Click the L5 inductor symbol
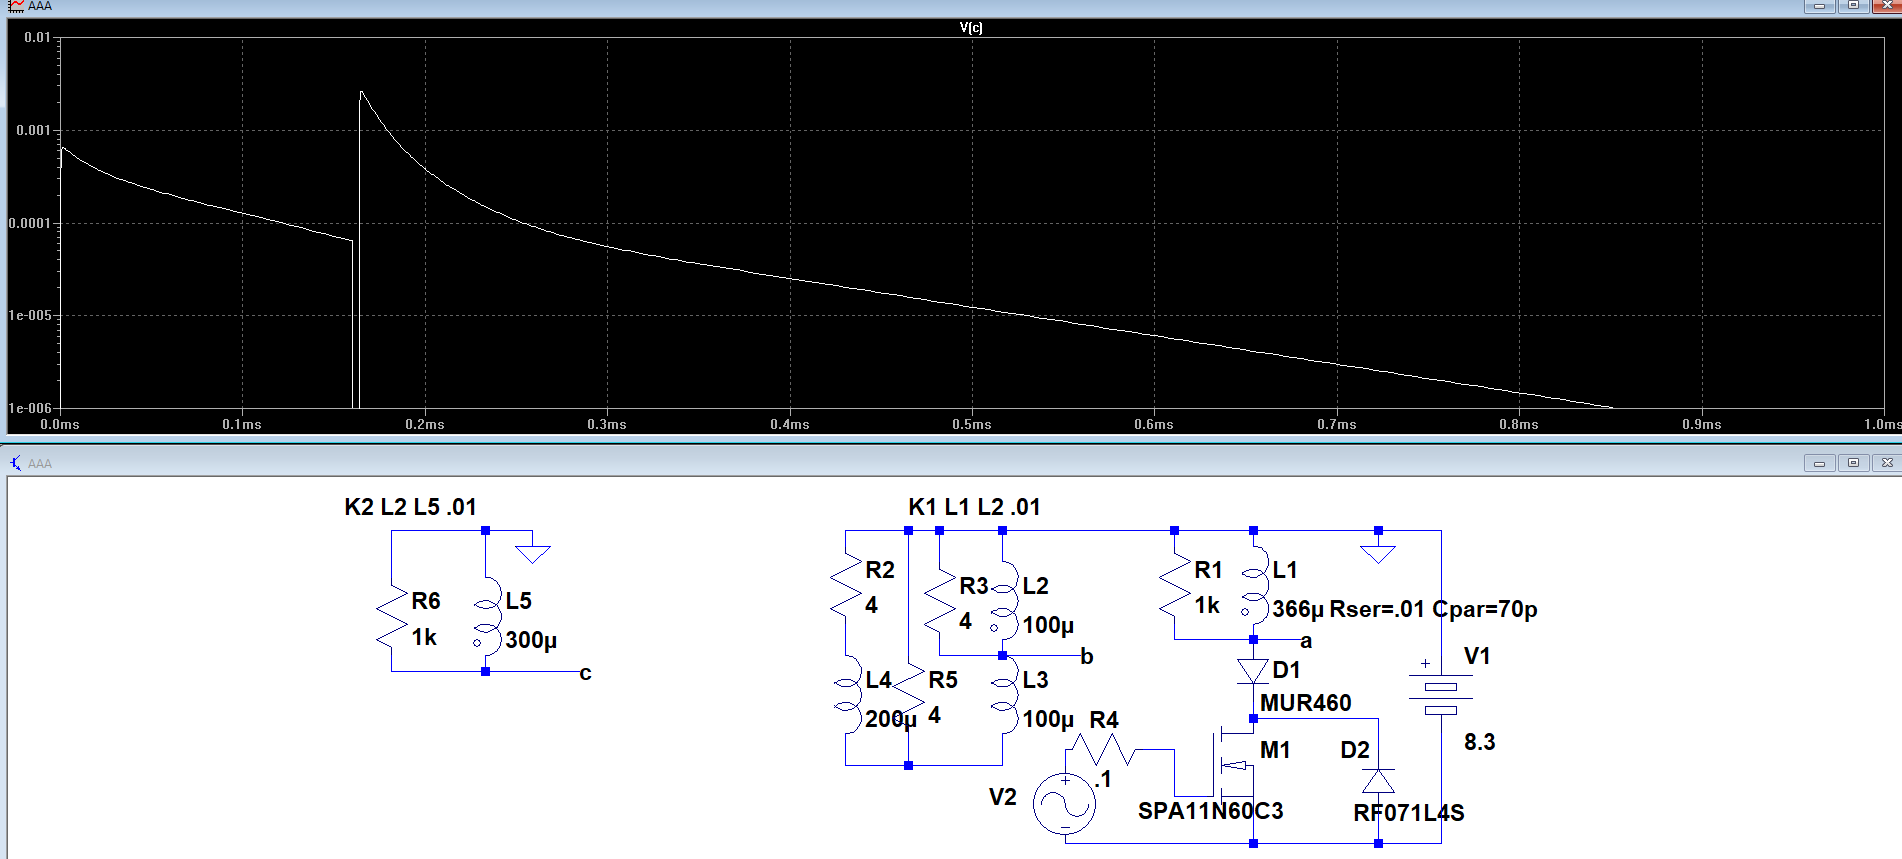1902x859 pixels. point(486,620)
